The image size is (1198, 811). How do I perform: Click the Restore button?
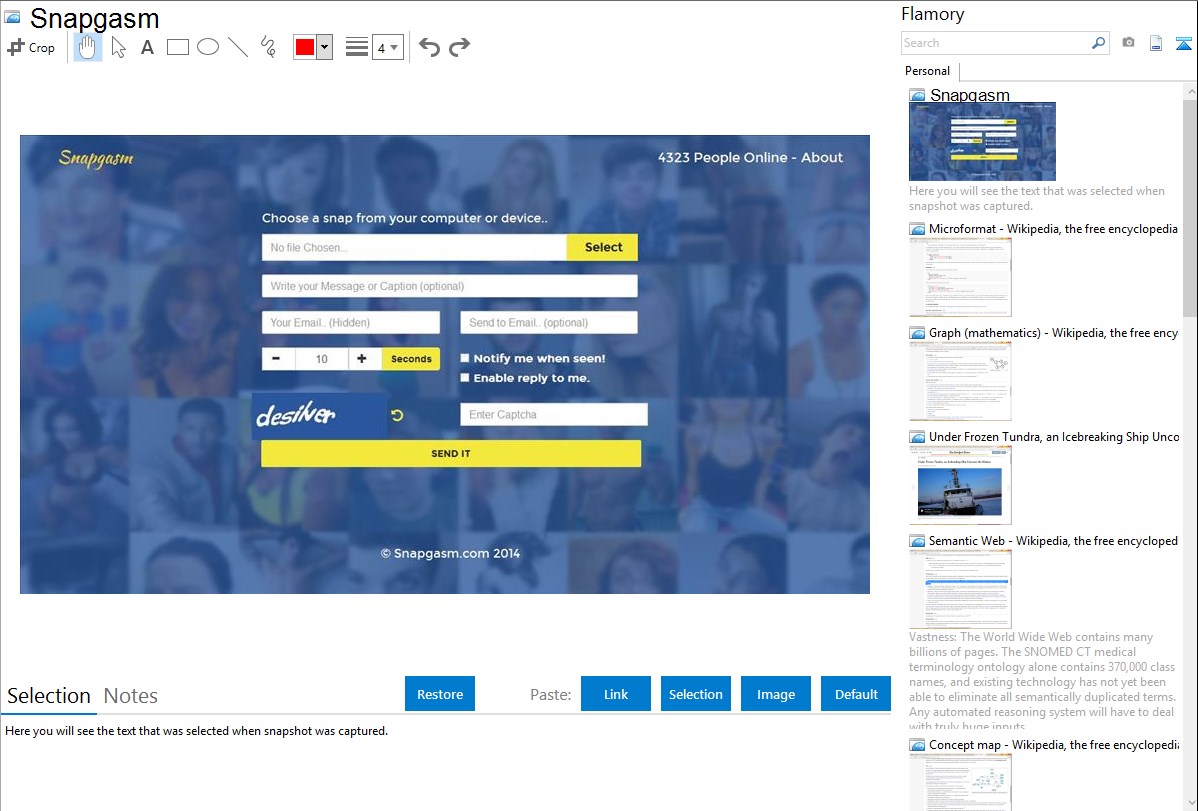[440, 694]
